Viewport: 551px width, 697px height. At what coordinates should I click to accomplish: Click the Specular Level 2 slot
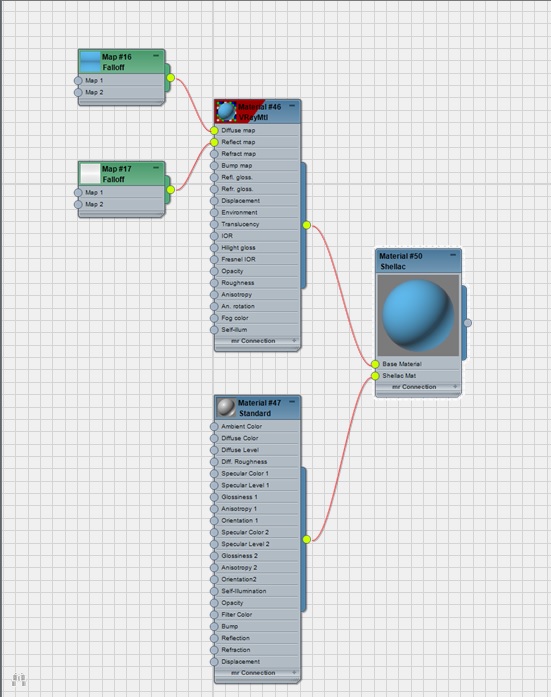[245, 544]
